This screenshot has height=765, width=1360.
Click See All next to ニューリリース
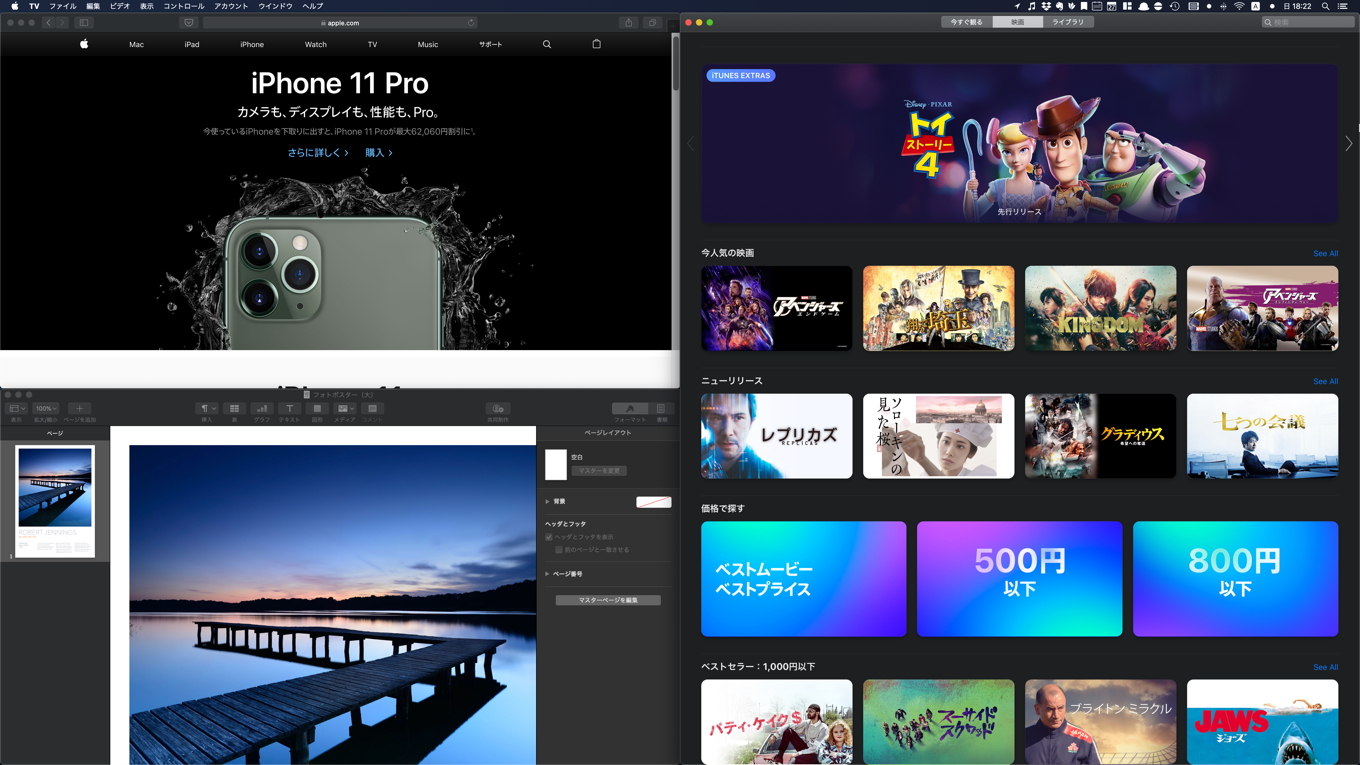tap(1325, 382)
